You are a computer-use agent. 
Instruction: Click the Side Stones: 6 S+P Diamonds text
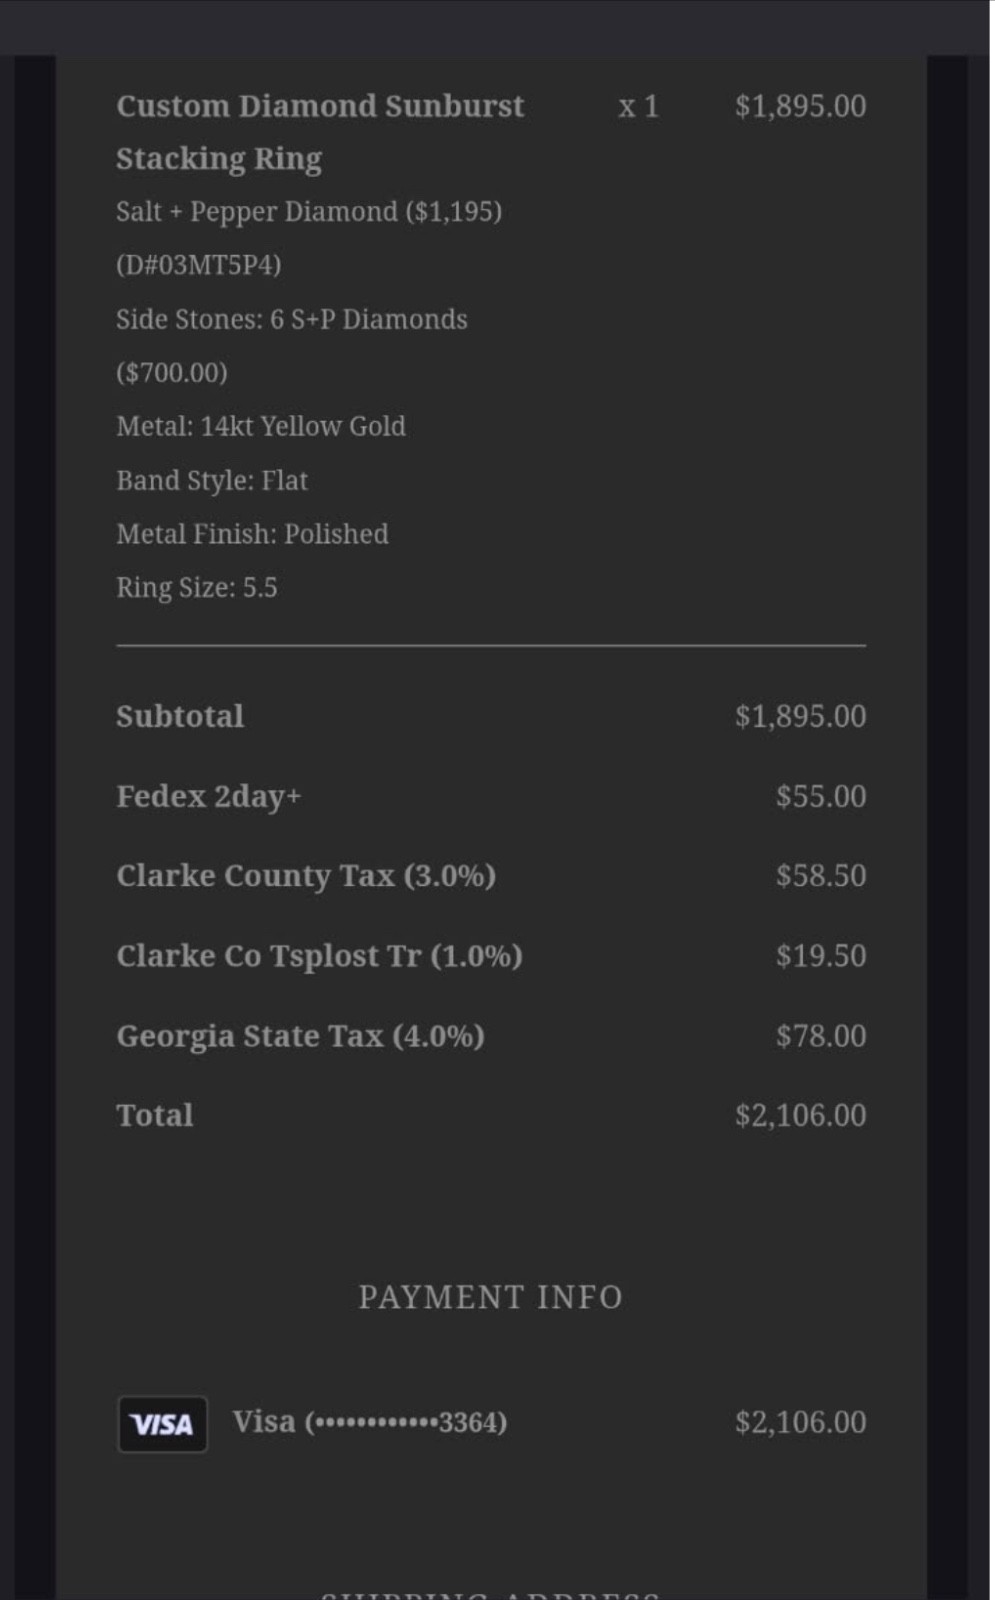(291, 319)
